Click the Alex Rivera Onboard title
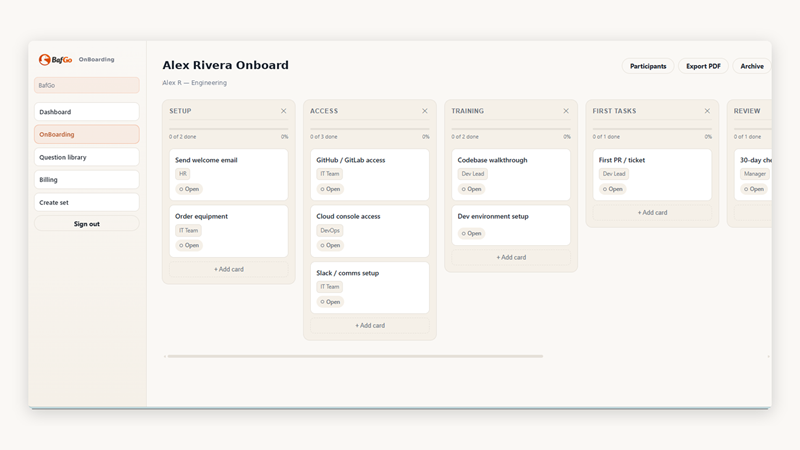 (x=226, y=65)
